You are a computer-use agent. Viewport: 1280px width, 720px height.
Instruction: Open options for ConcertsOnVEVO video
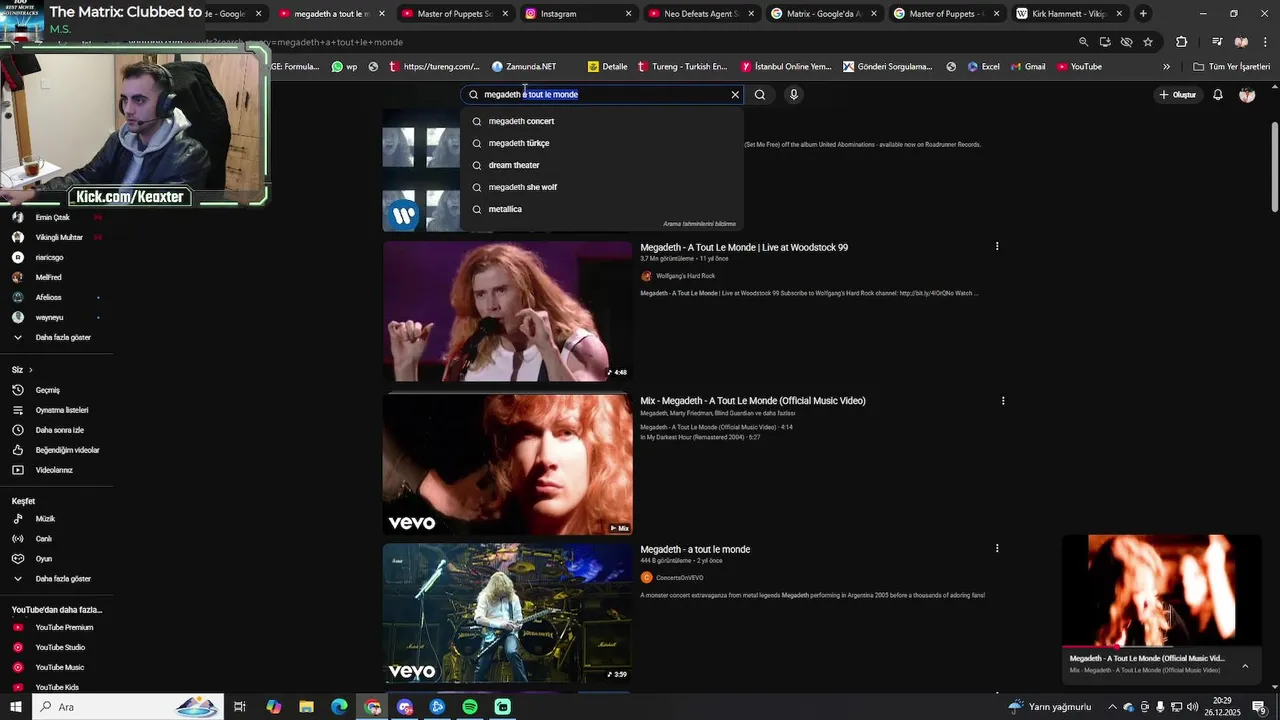tap(996, 548)
